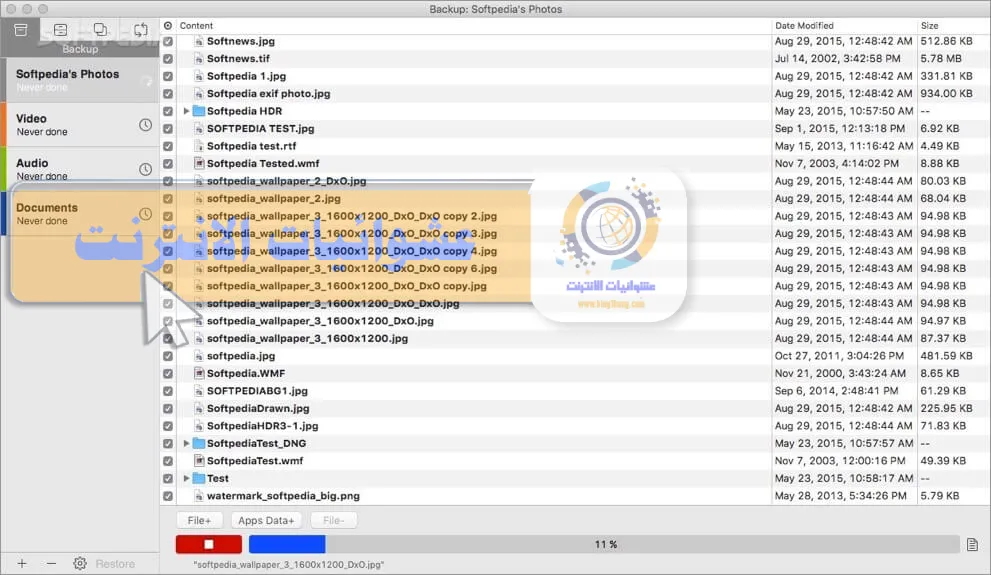Select the Backup mode archive box icon
Image resolution: width=991 pixels, height=575 pixels.
(21, 30)
